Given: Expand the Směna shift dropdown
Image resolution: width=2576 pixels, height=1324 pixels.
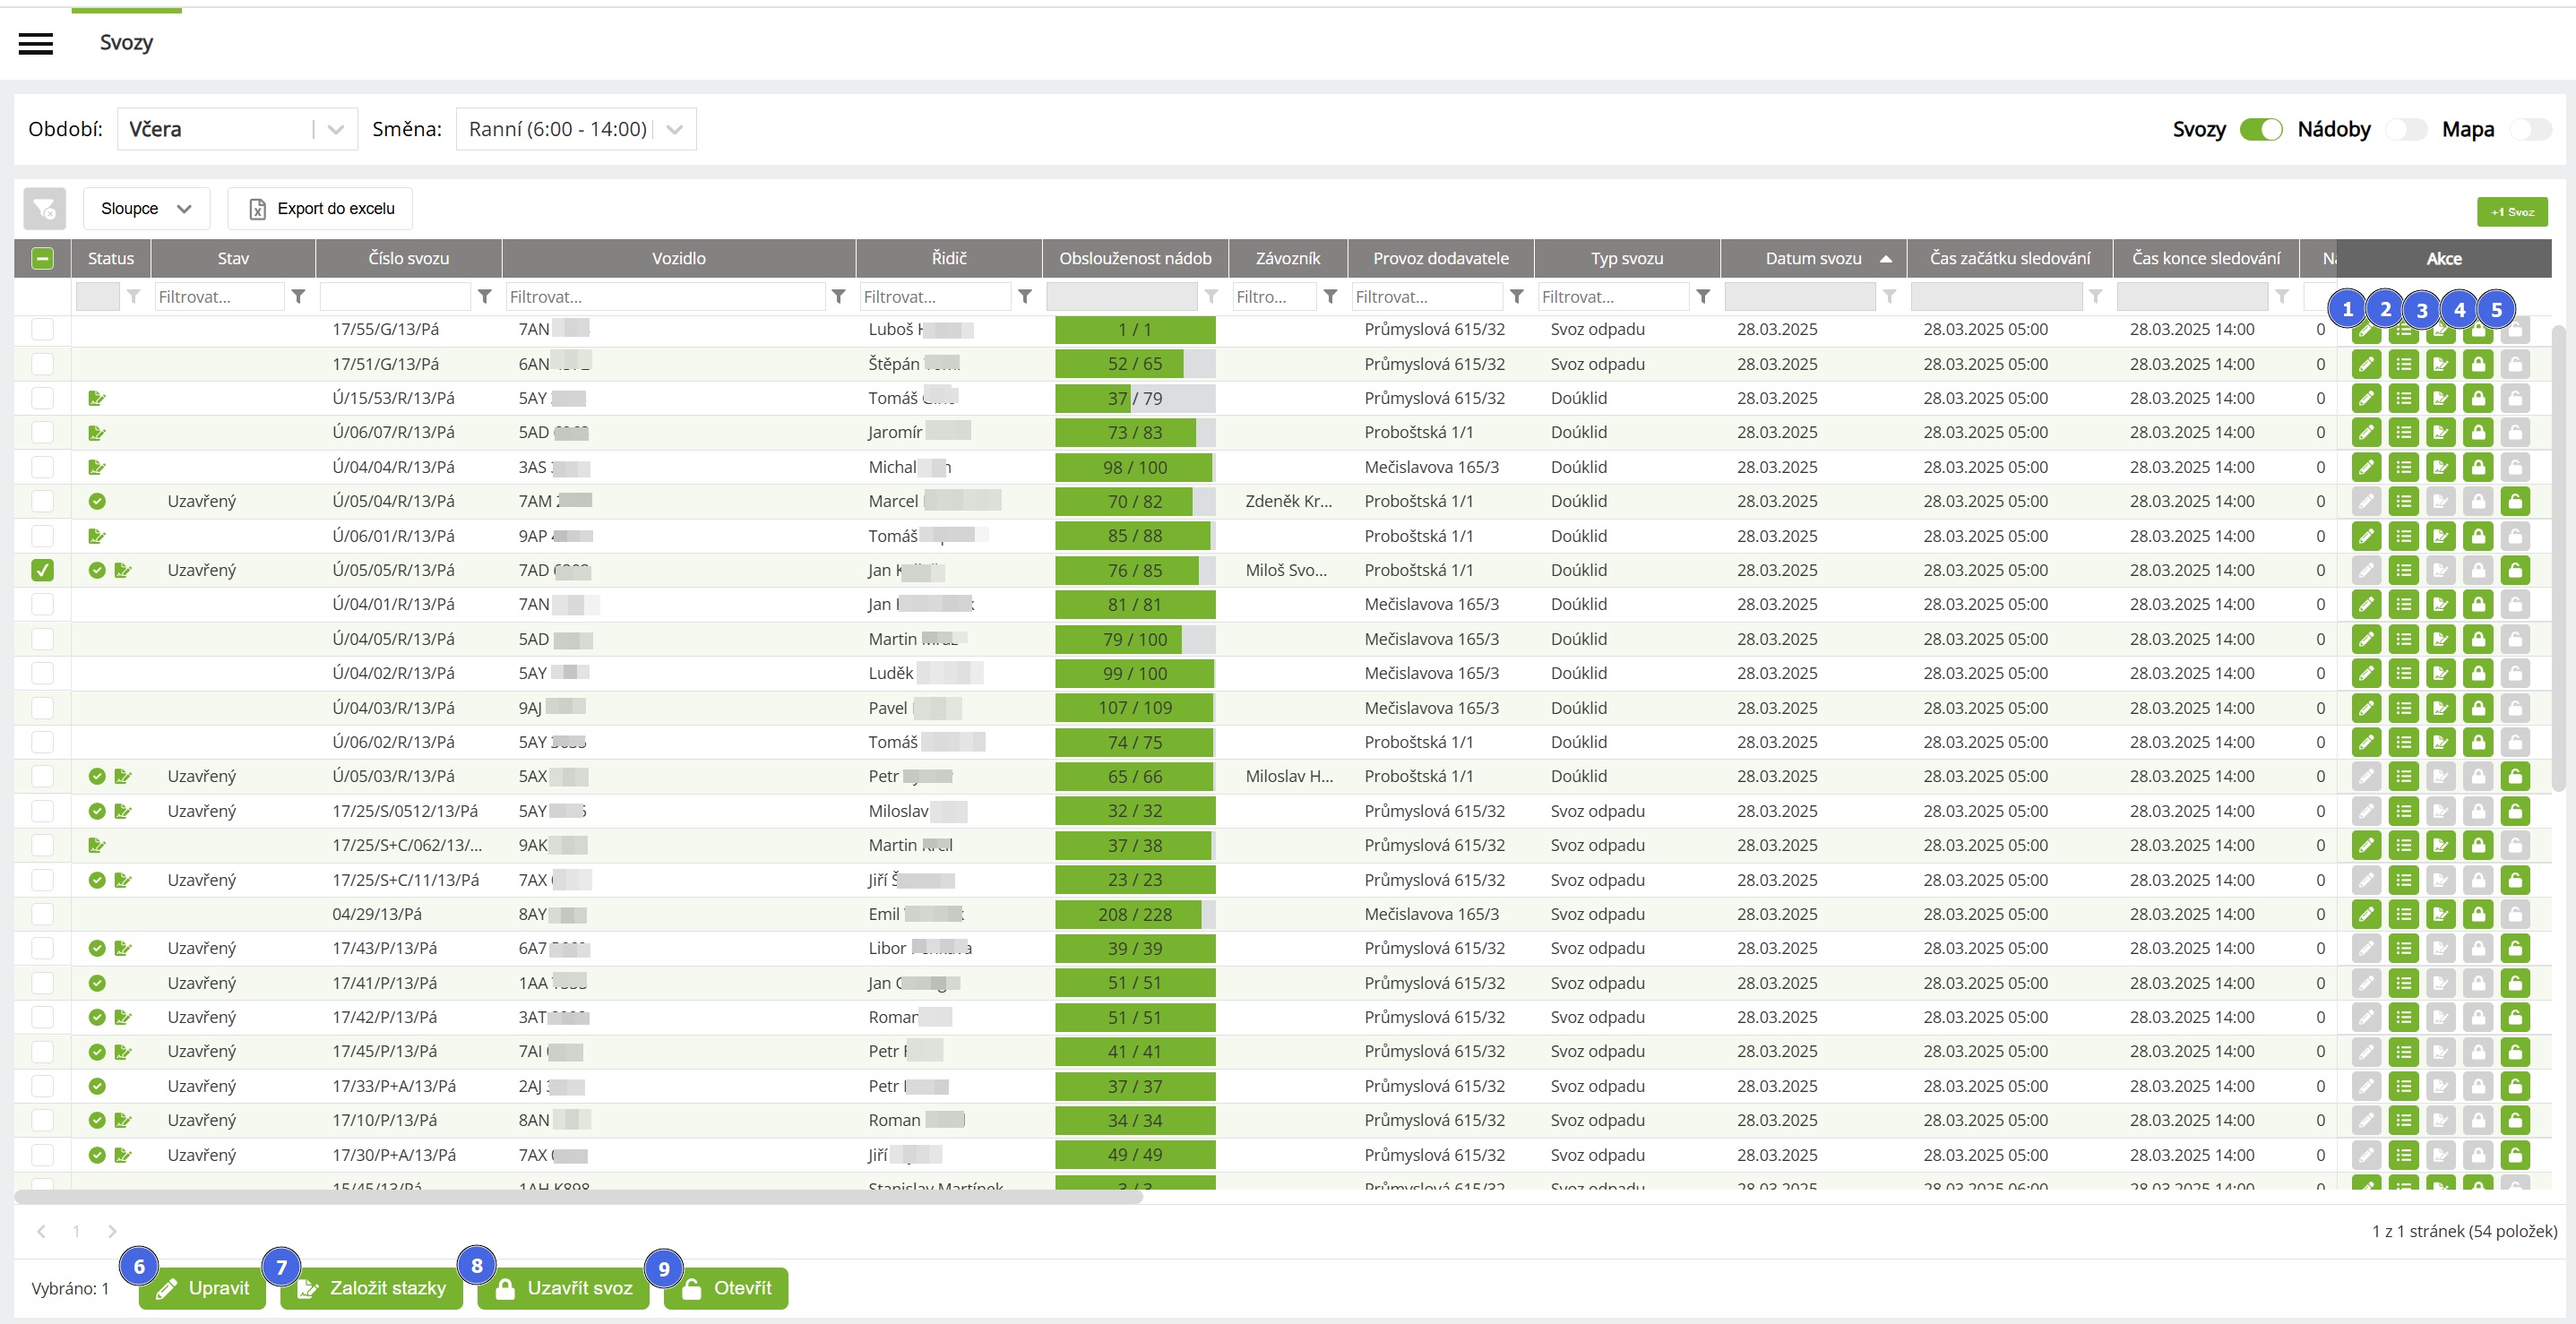Looking at the screenshot, I should click(x=575, y=129).
